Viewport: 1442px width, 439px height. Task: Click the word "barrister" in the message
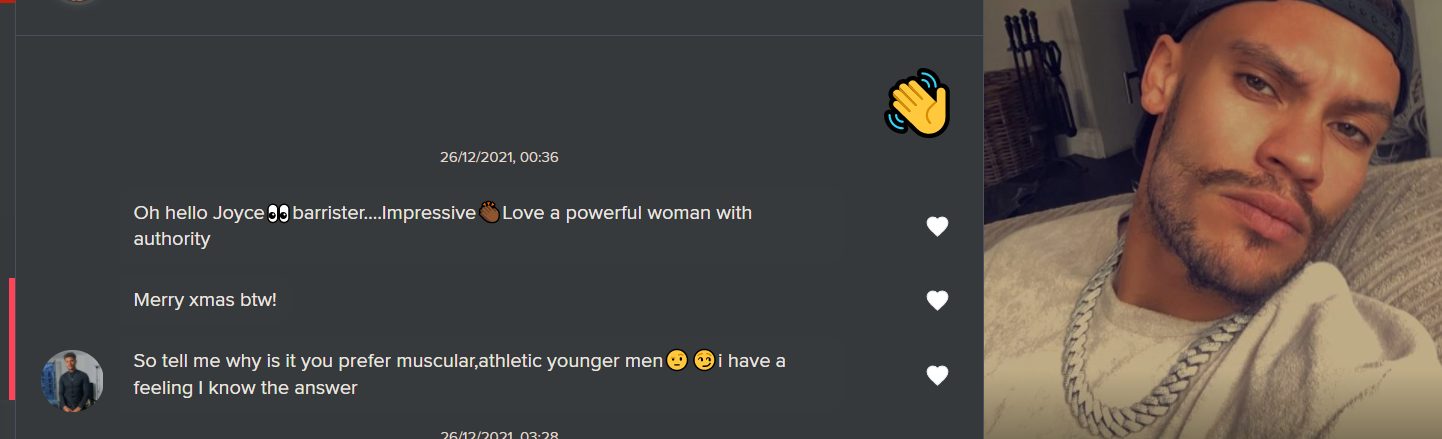point(330,213)
